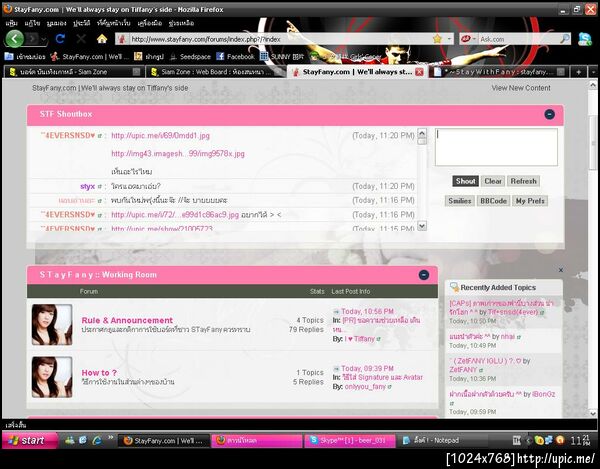Viewport: 600px width, 469px height.
Task: Open the styx user profile link
Action: coord(87,187)
